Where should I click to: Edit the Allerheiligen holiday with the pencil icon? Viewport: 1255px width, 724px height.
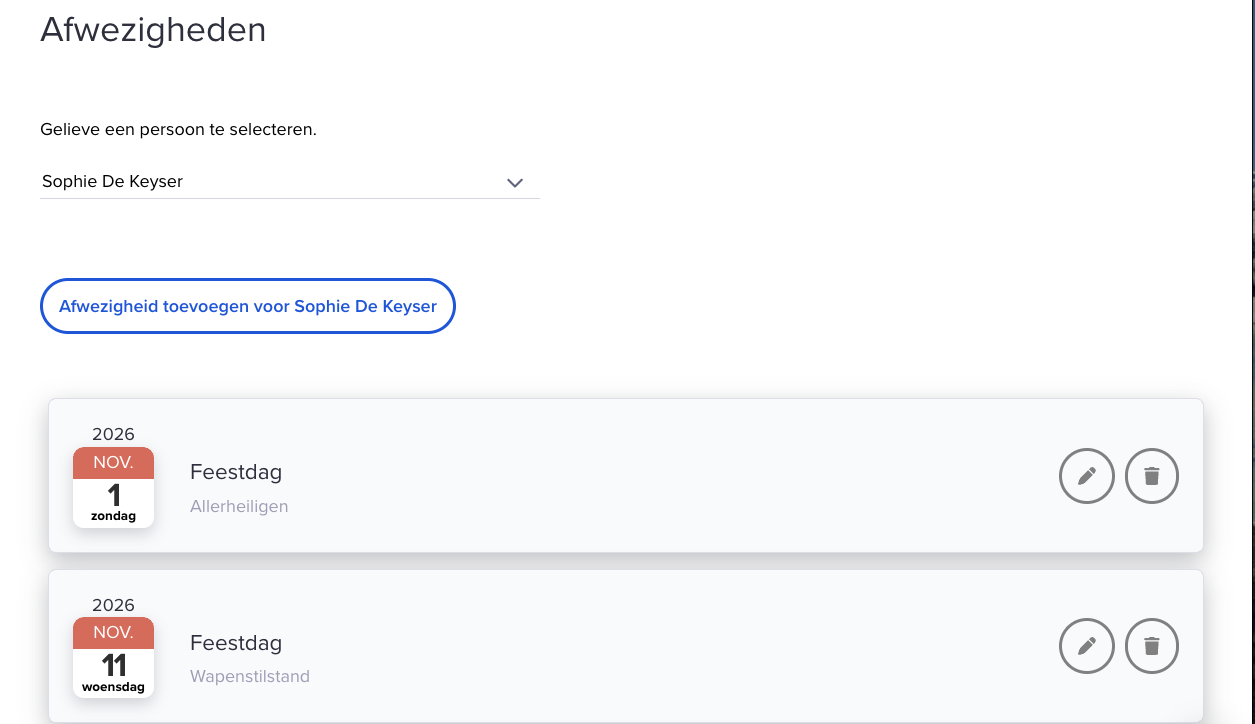tap(1087, 476)
